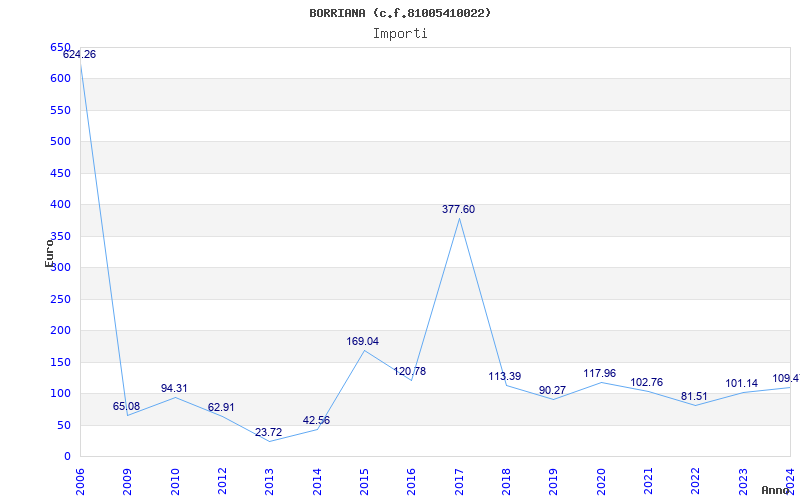
Task: Click the BORRIANA chart title
Action: [400, 13]
